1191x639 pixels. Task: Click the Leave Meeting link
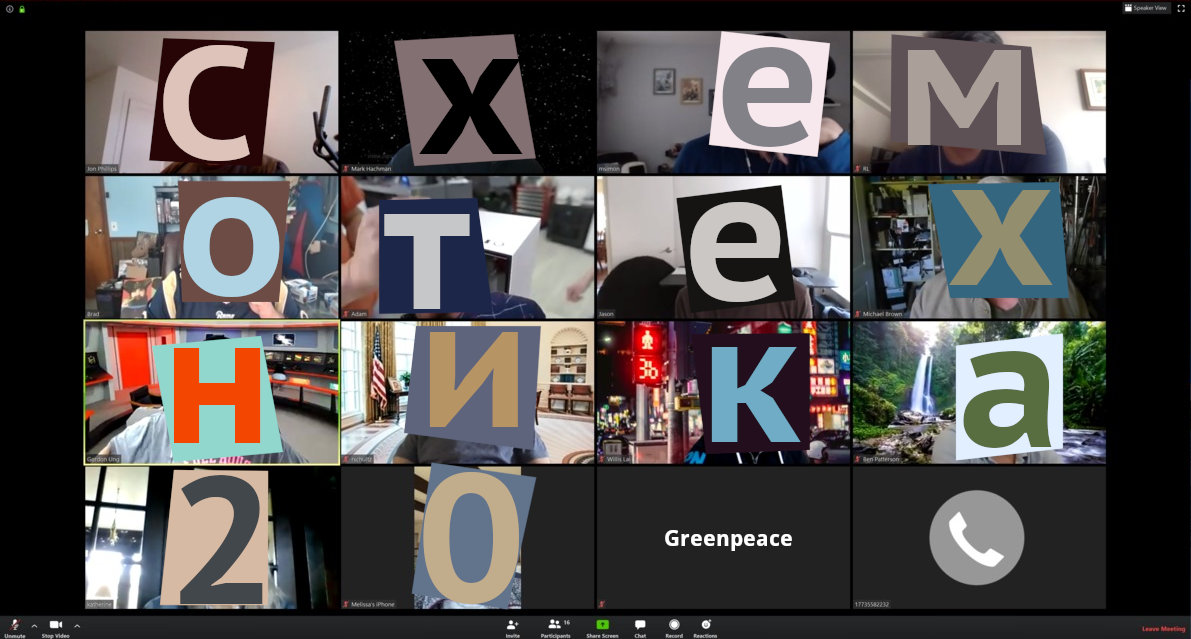pos(1163,629)
